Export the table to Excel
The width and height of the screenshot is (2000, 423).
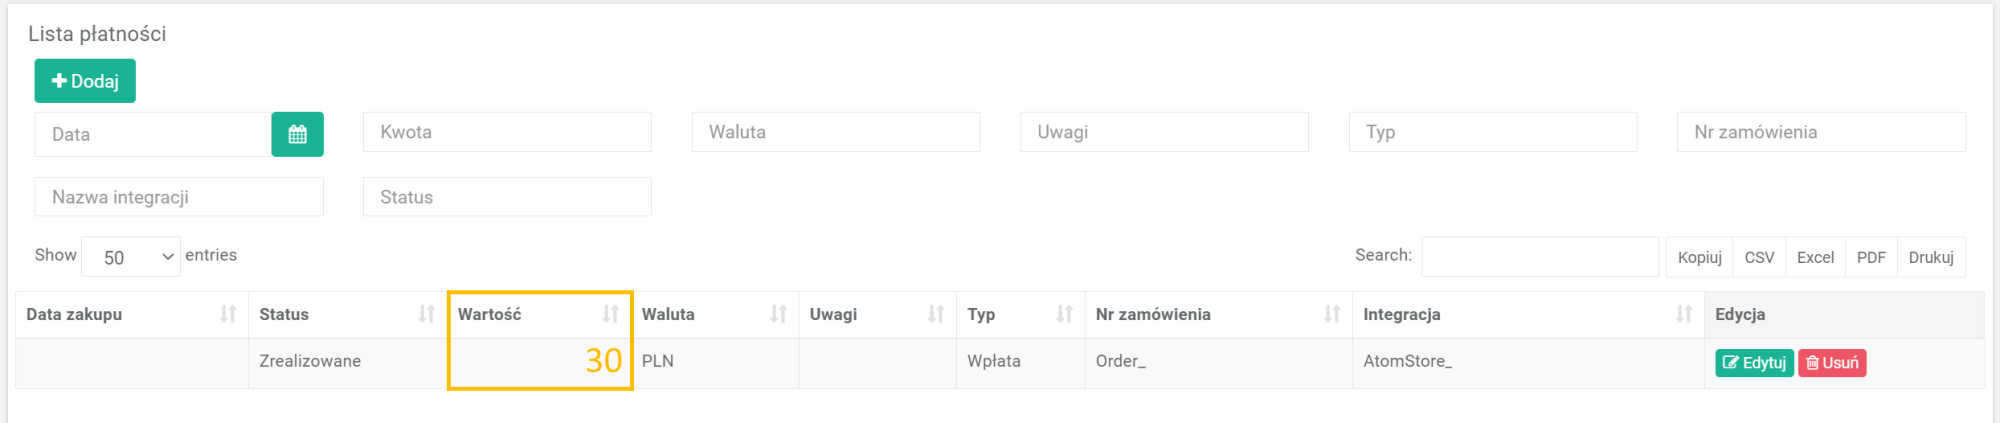click(x=1815, y=257)
